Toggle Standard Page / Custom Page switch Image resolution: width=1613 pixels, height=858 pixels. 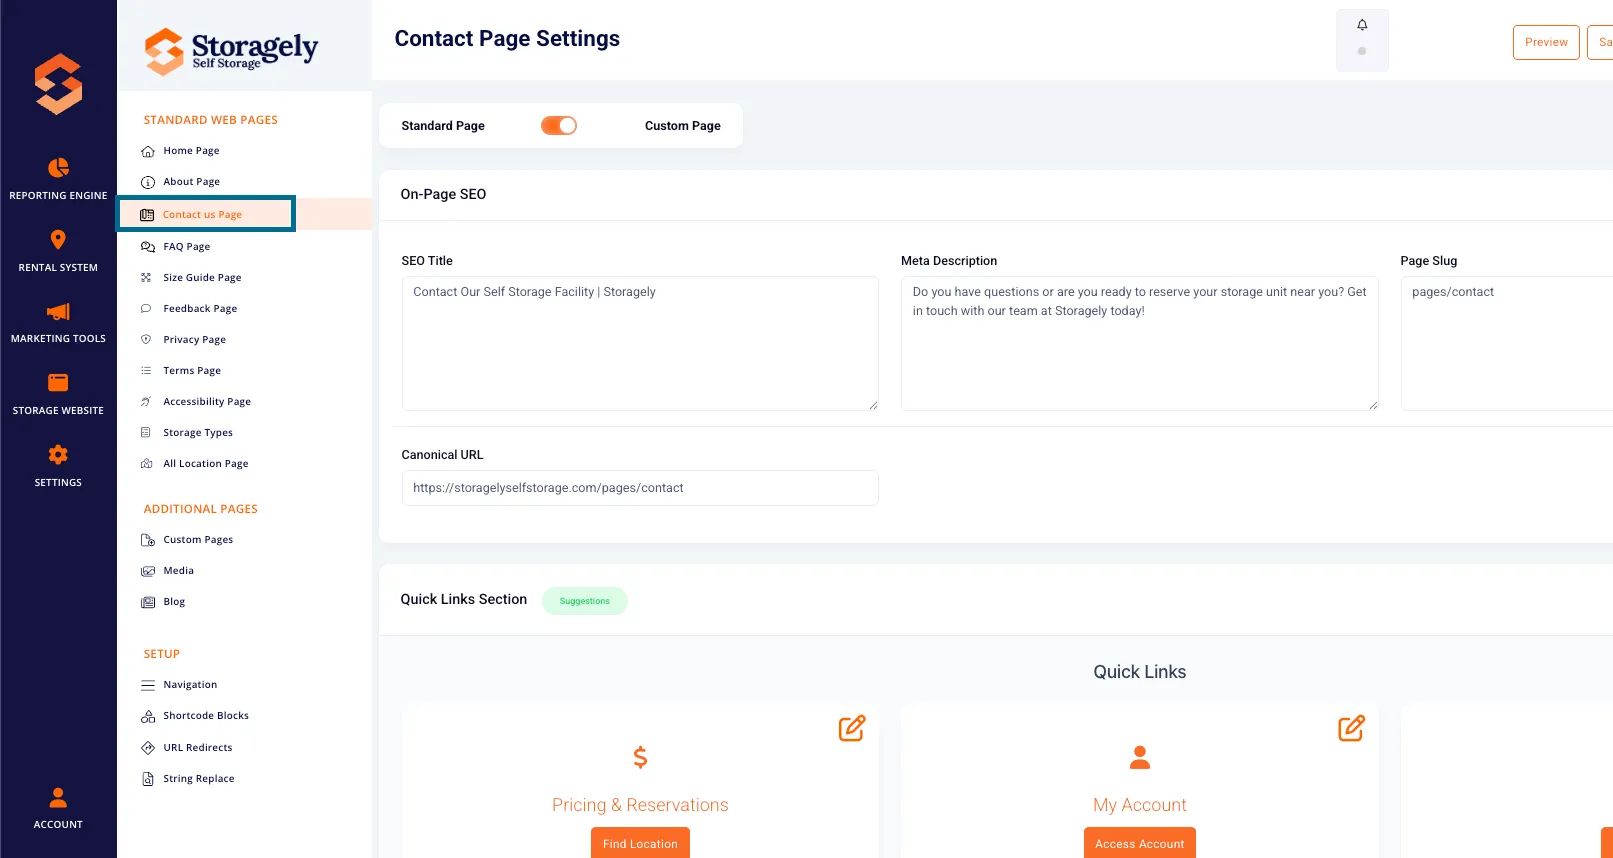[x=559, y=126]
